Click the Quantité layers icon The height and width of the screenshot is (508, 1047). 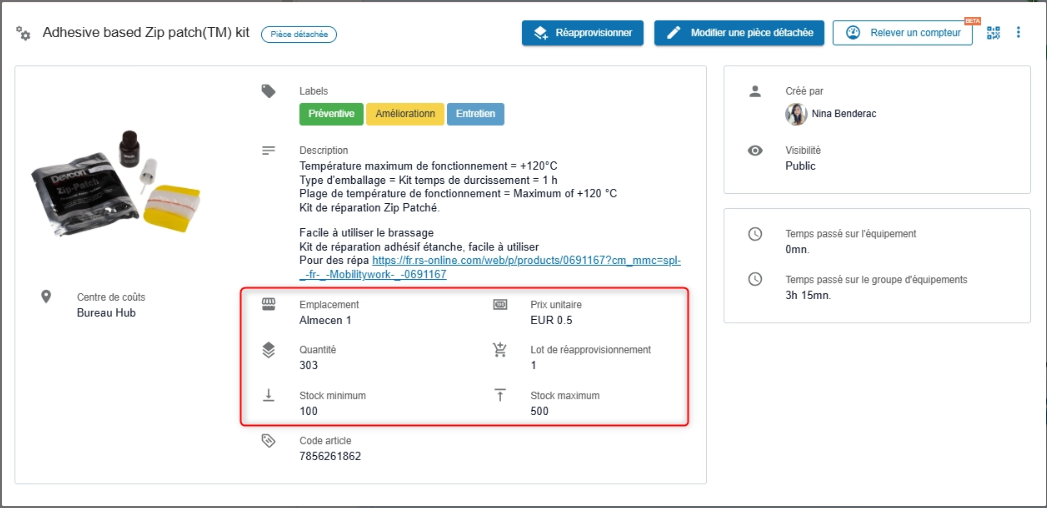tap(268, 350)
